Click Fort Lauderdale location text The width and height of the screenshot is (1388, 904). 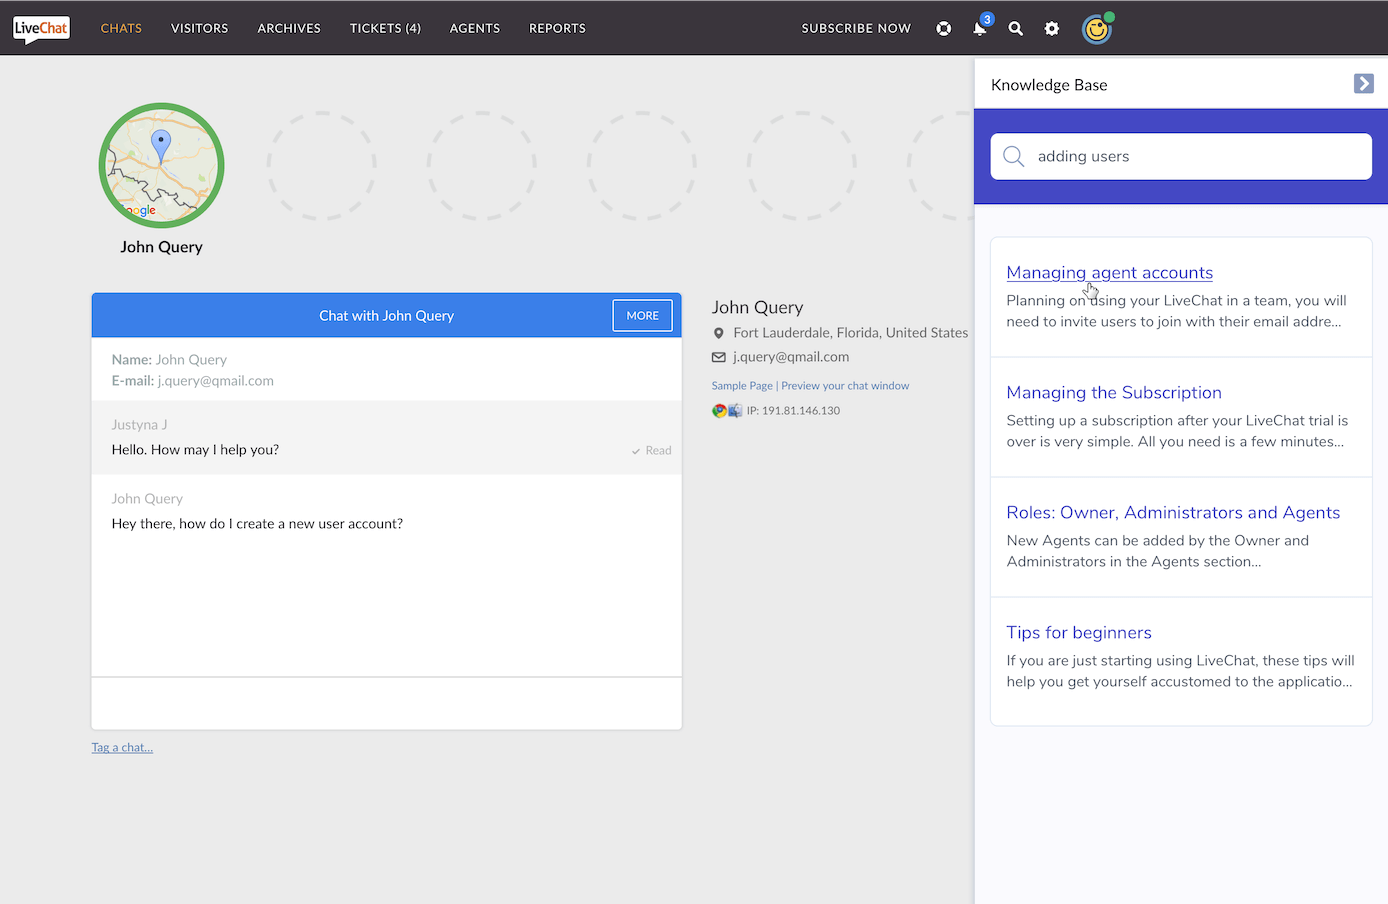pyautogui.click(x=850, y=333)
